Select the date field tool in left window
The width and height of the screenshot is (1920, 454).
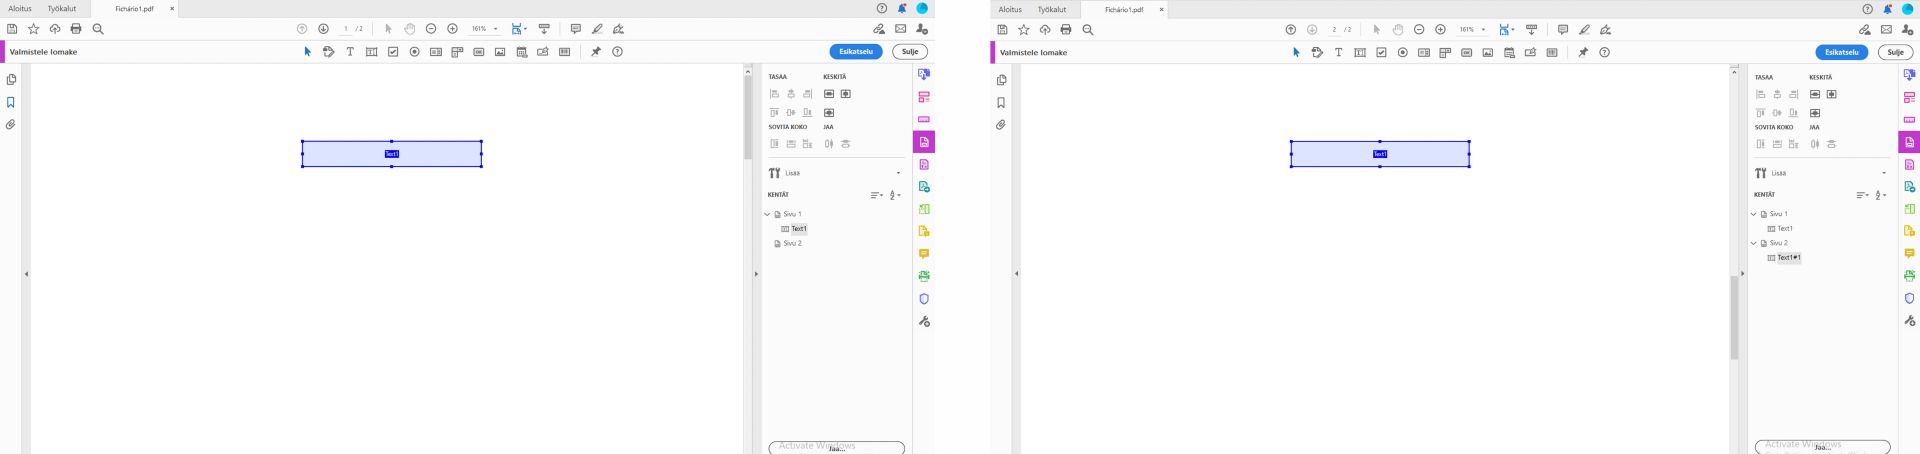[522, 52]
